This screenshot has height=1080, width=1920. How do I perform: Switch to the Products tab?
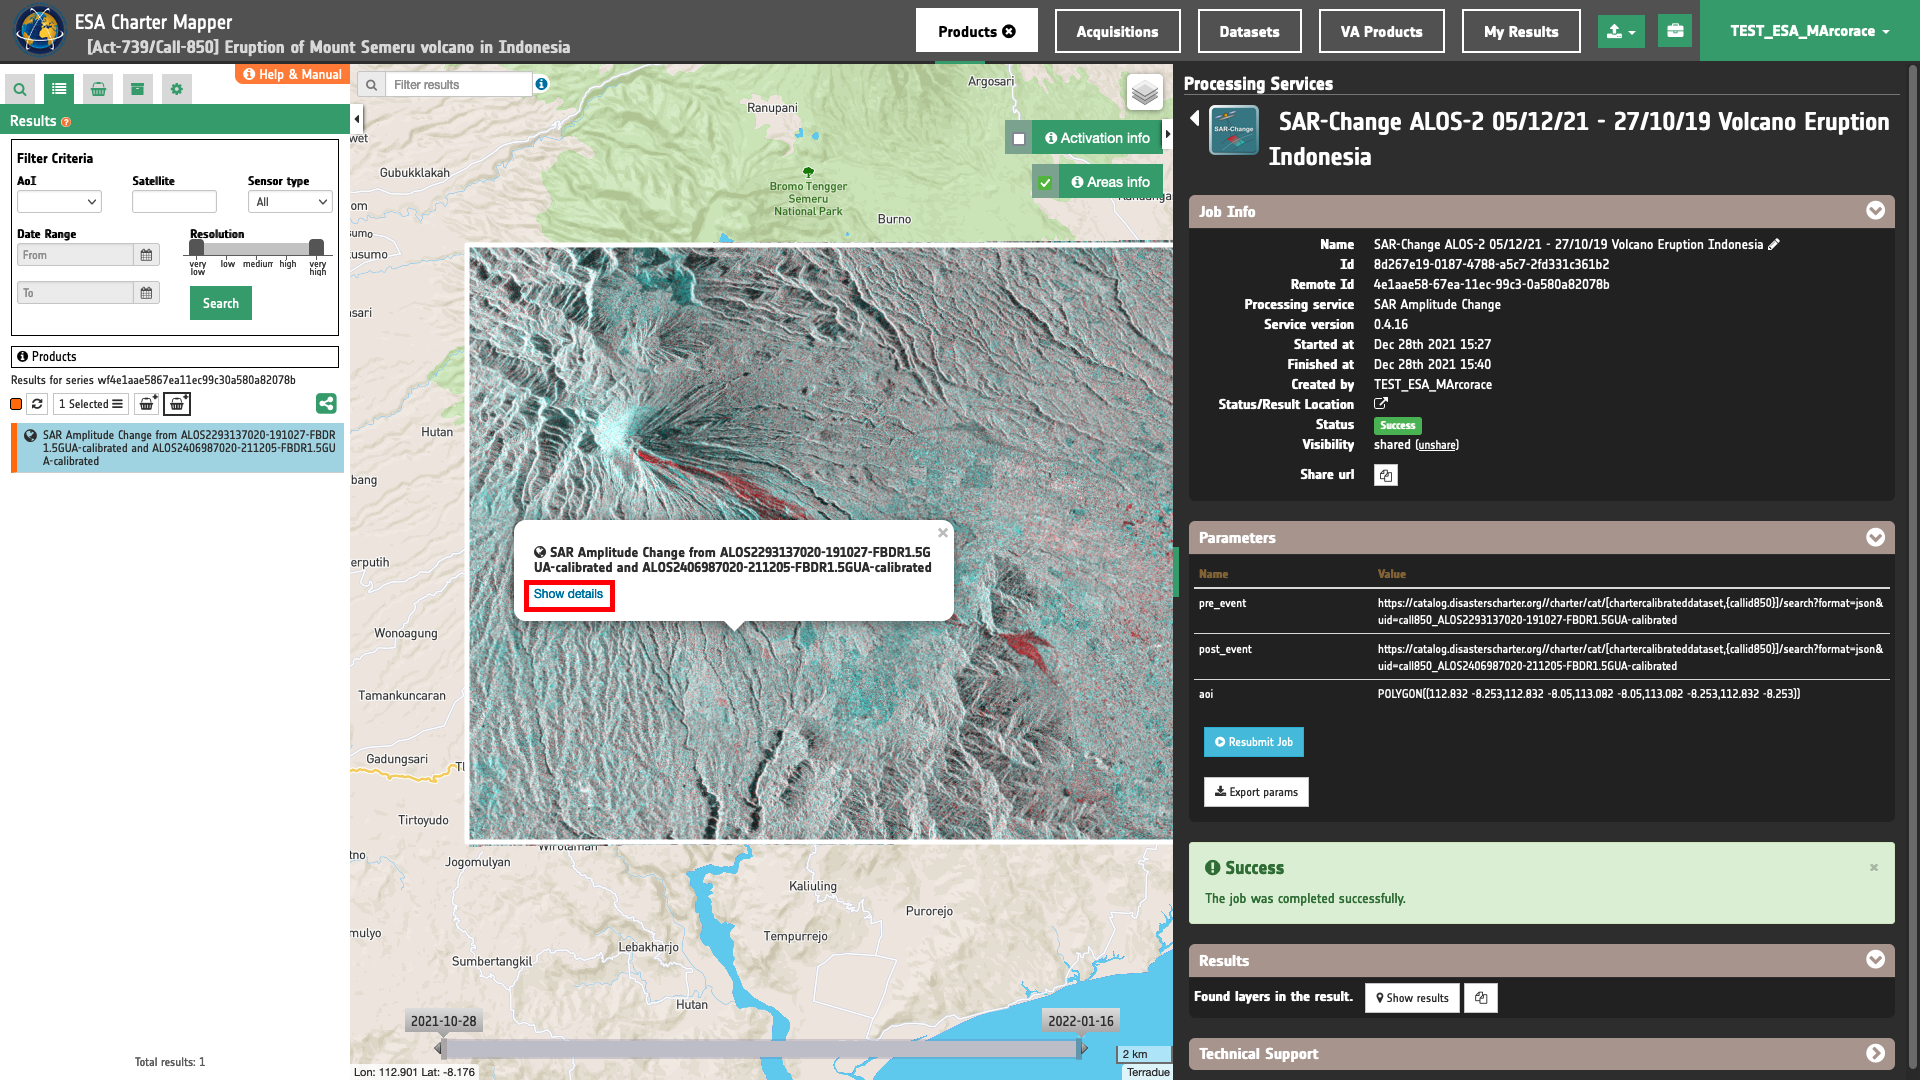tap(977, 31)
